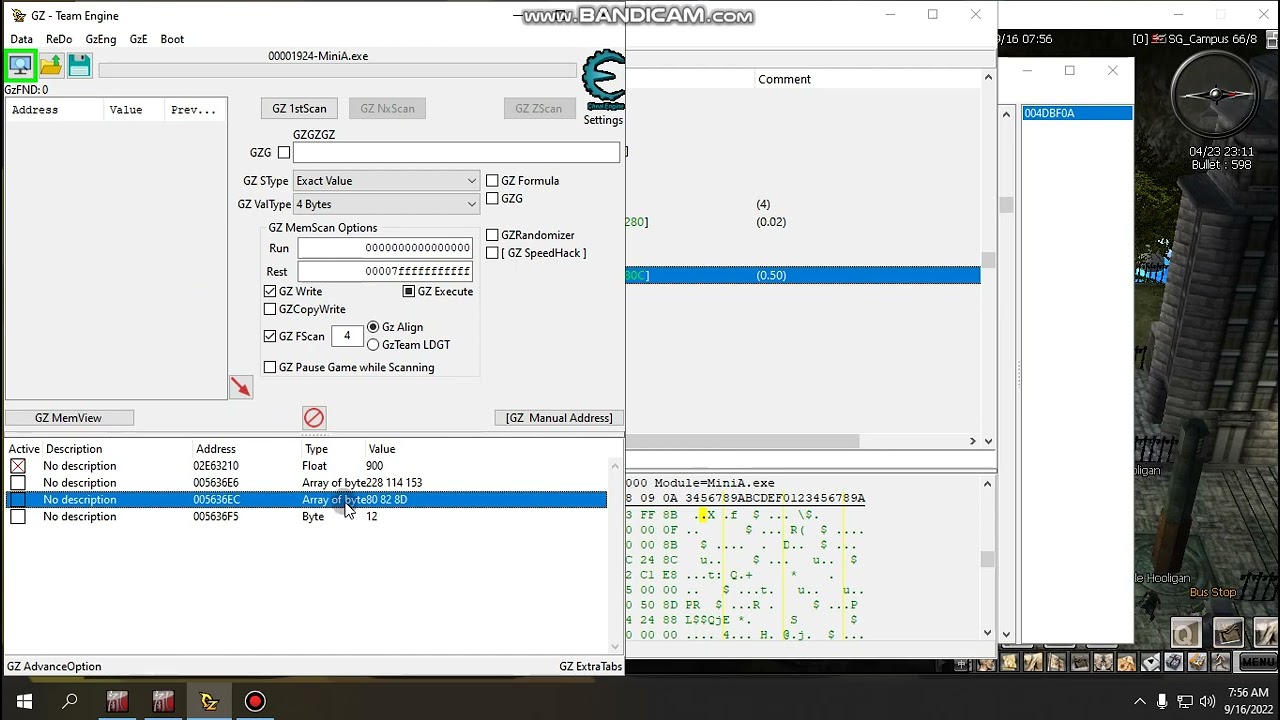Click the Cheat Engine logo icon

pyautogui.click(x=603, y=80)
